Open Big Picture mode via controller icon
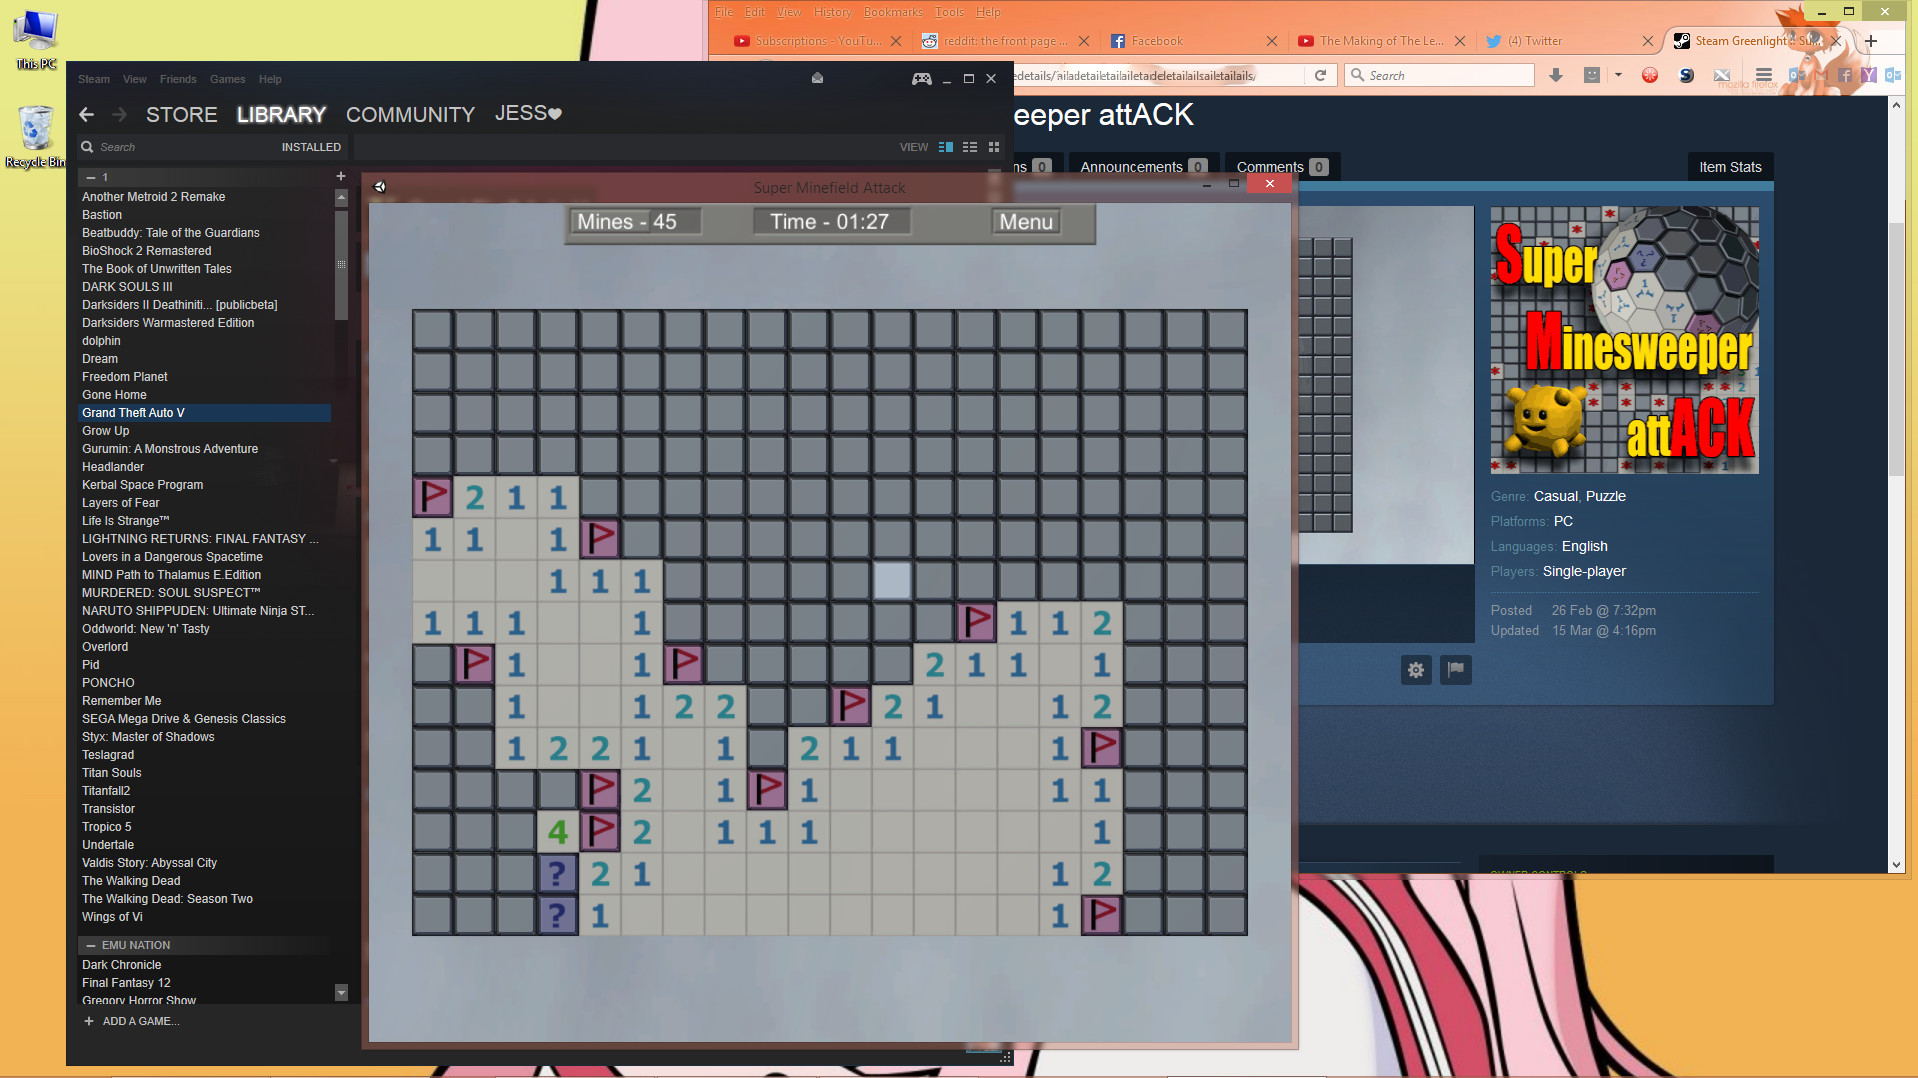Viewport: 1918px width, 1078px height. pyautogui.click(x=920, y=78)
